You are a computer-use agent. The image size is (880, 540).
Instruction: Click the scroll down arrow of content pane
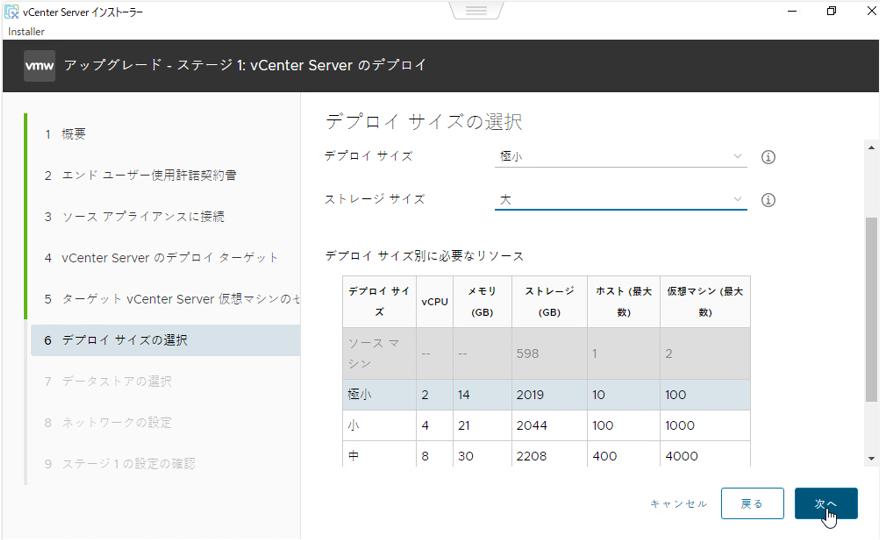tap(870, 457)
